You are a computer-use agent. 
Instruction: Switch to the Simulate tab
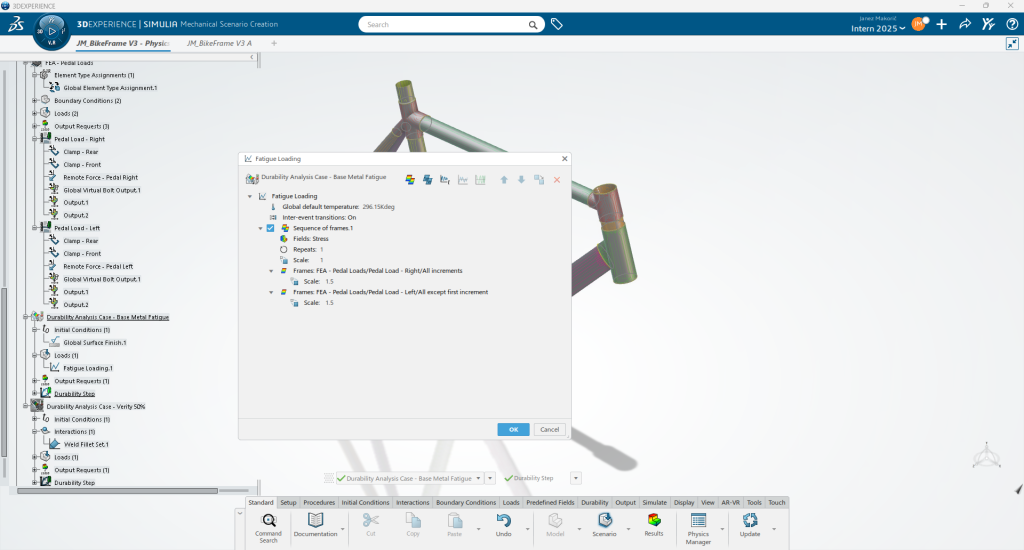(654, 503)
